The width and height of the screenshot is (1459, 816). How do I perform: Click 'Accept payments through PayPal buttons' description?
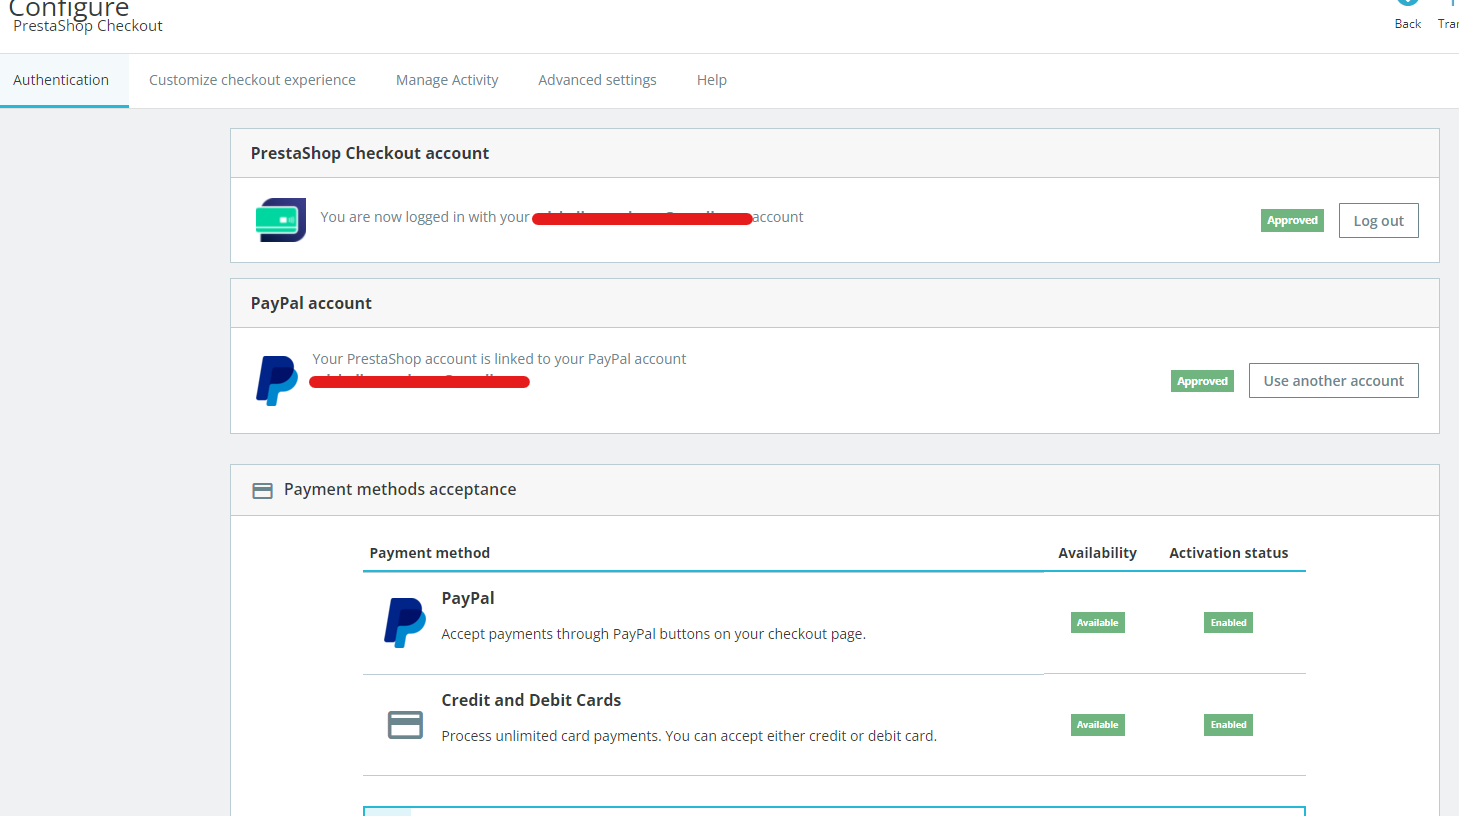pos(654,634)
